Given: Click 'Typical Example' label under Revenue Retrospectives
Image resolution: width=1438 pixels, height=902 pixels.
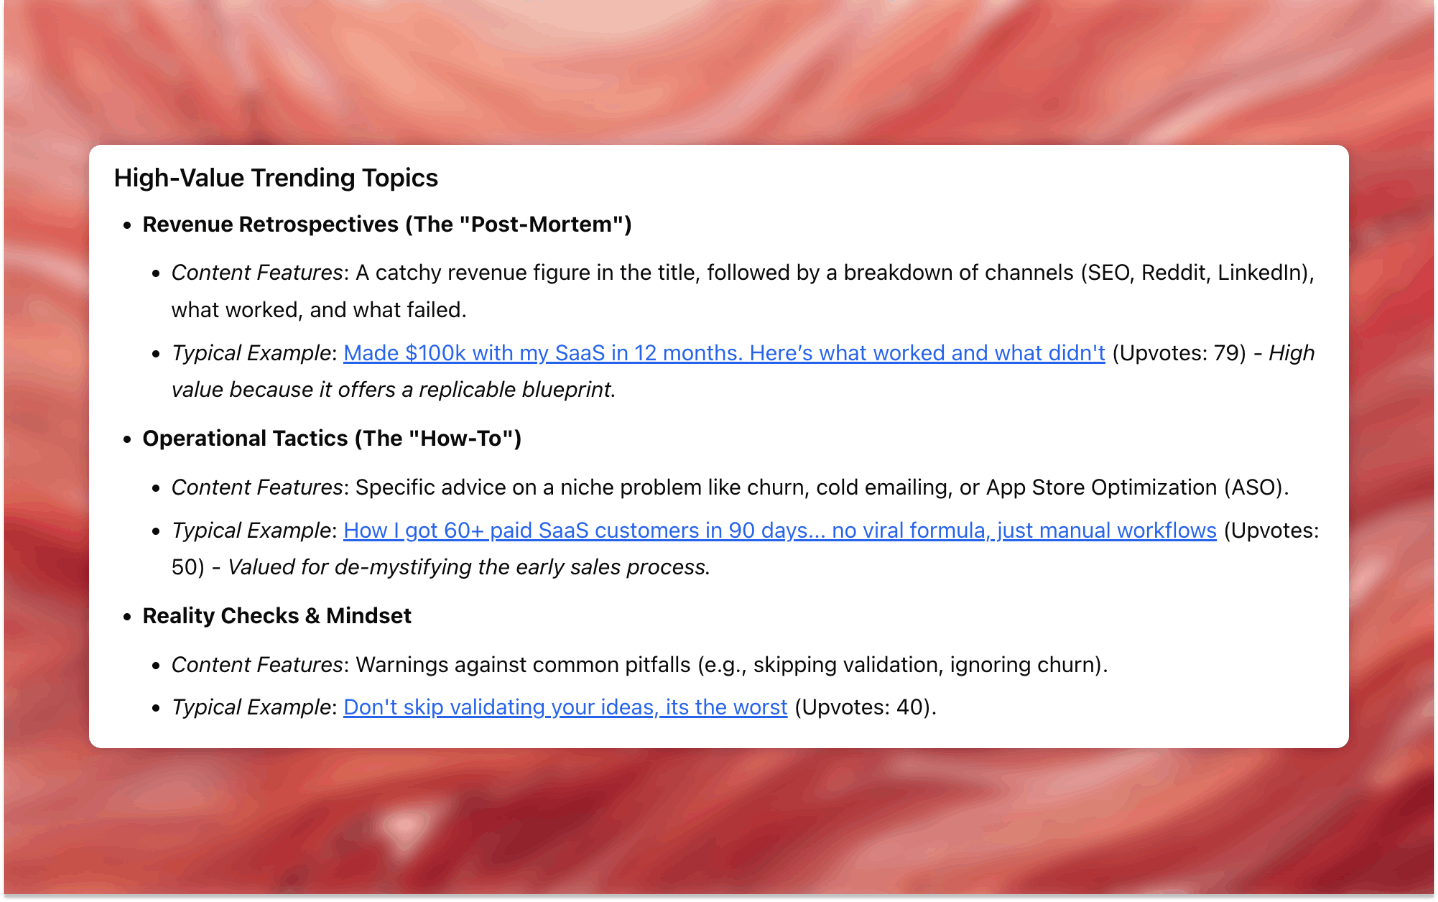Looking at the screenshot, I should (x=251, y=353).
